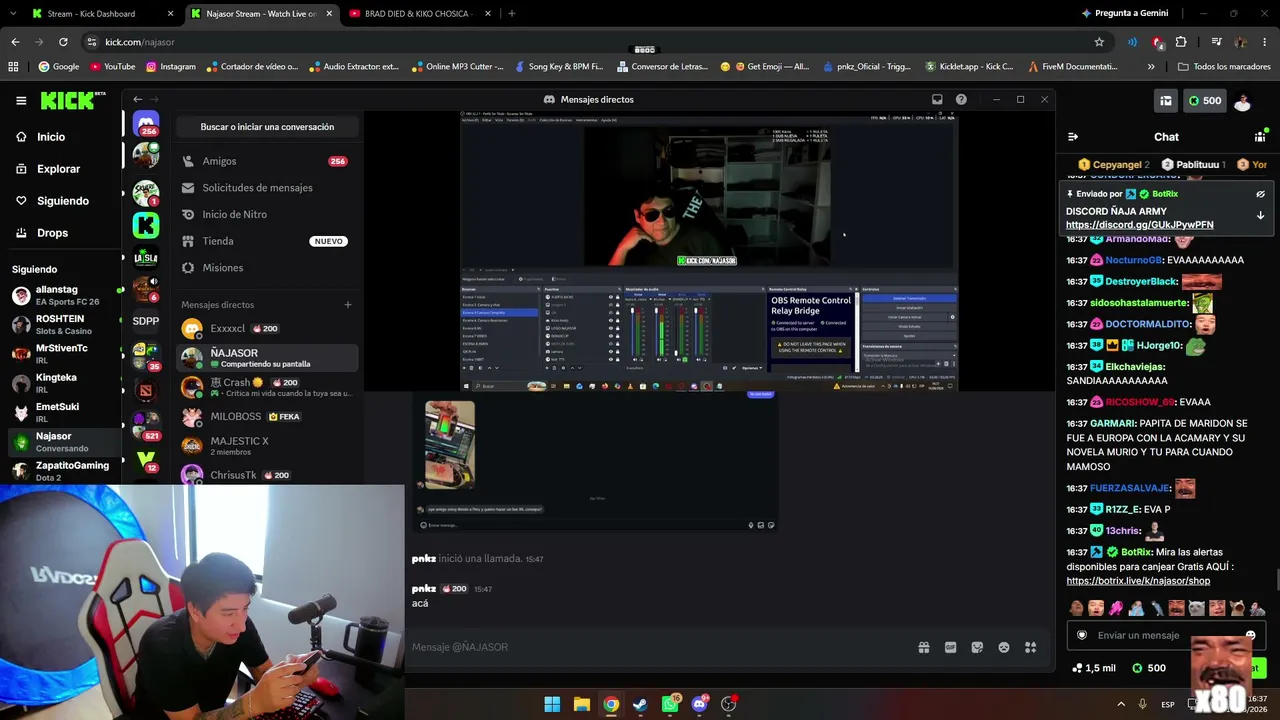Click the Kick logo
The image size is (1280, 720).
(x=72, y=100)
